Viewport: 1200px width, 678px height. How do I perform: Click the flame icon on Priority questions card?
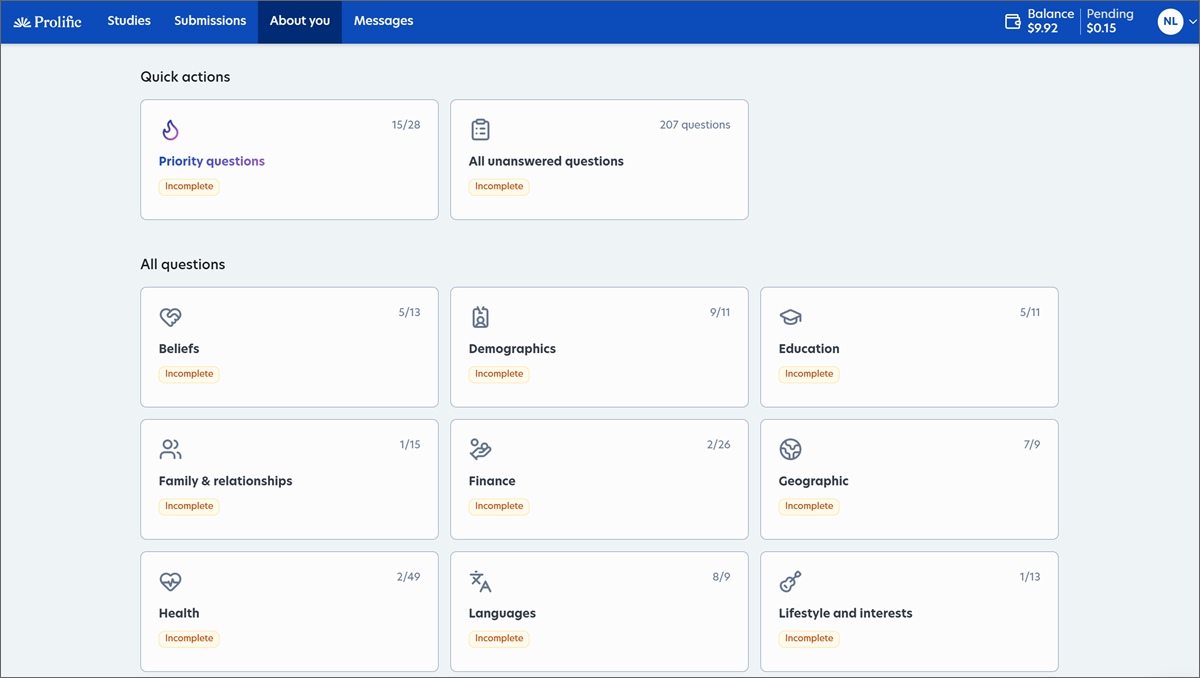170,129
